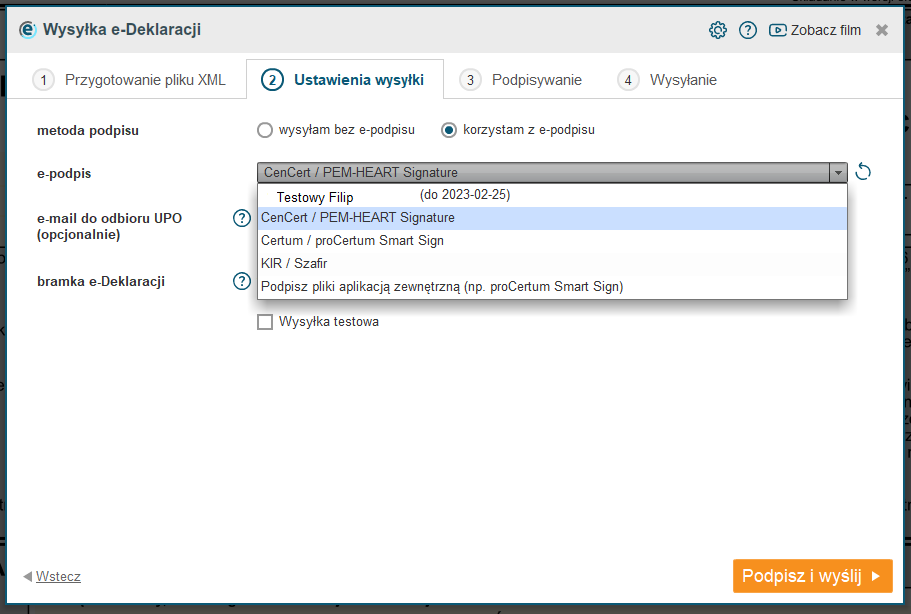Click the Zobacz film video icon
This screenshot has width=911, height=614.
click(x=777, y=30)
